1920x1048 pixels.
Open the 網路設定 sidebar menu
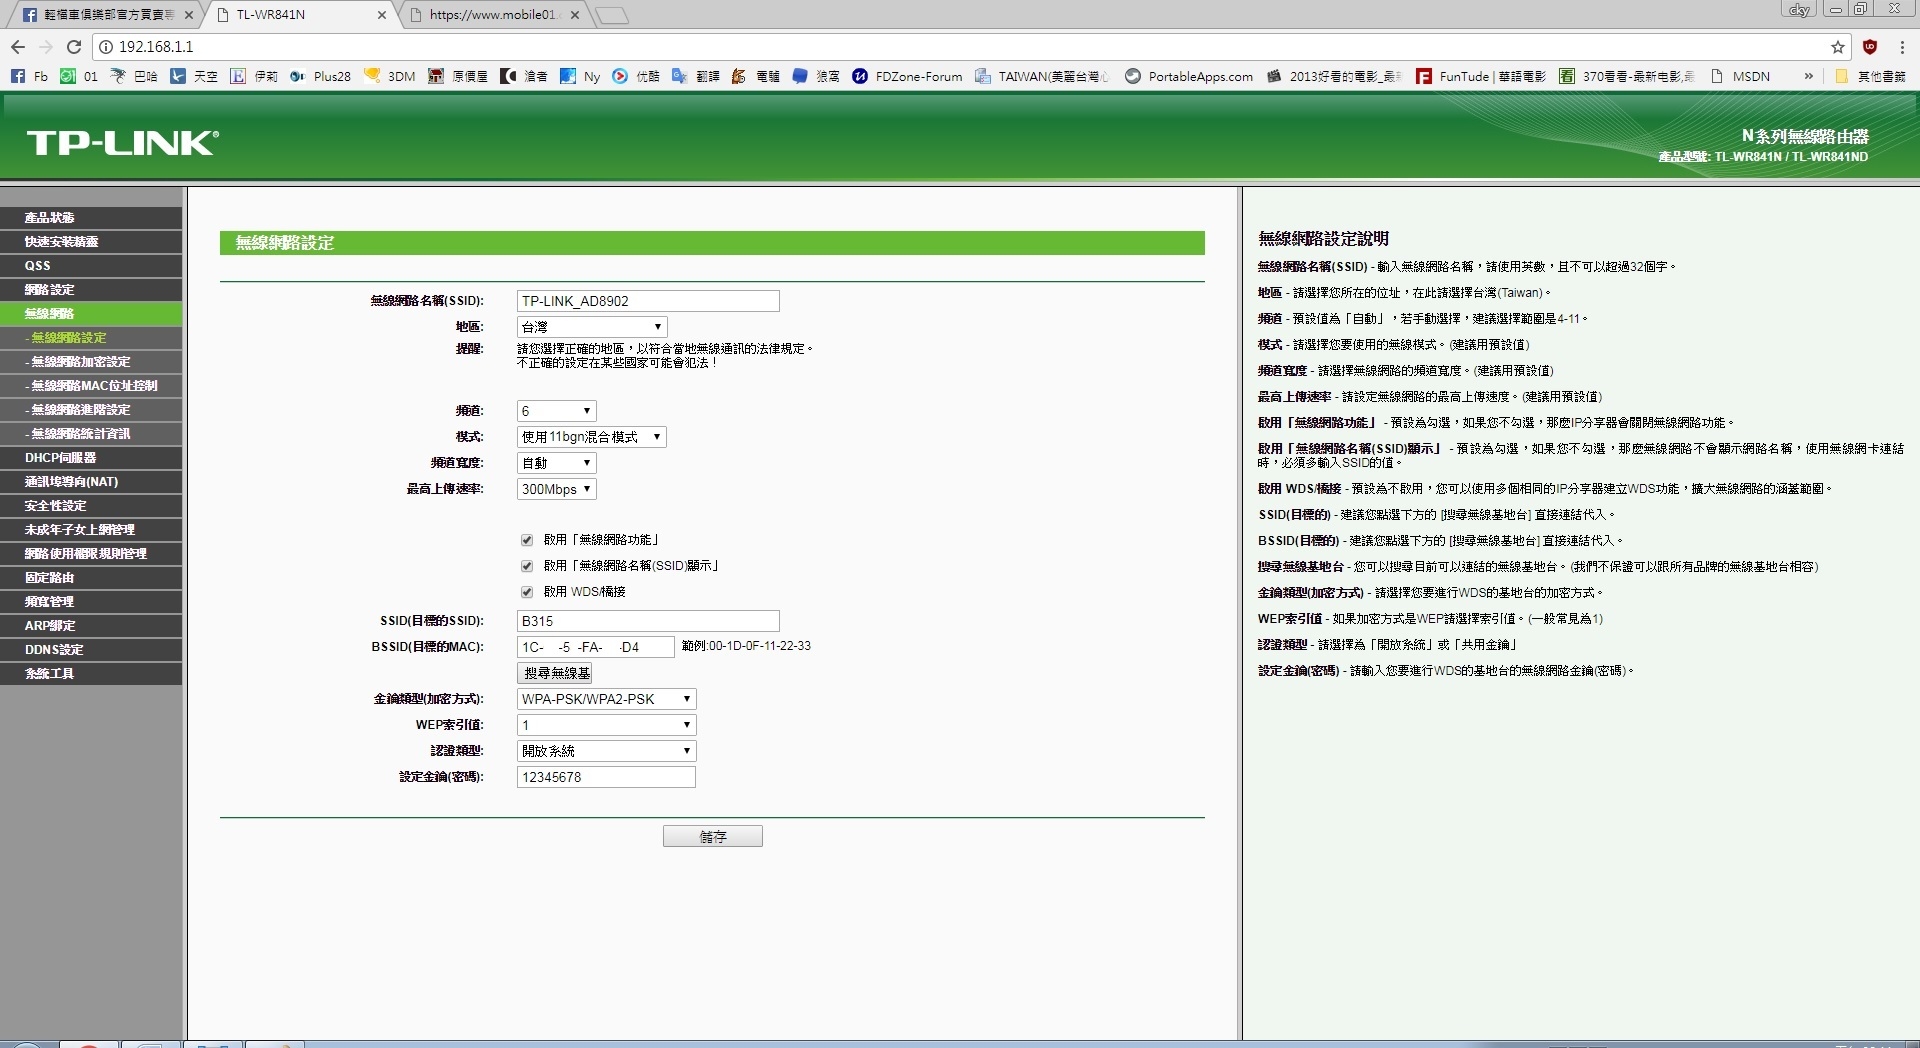tap(91, 290)
